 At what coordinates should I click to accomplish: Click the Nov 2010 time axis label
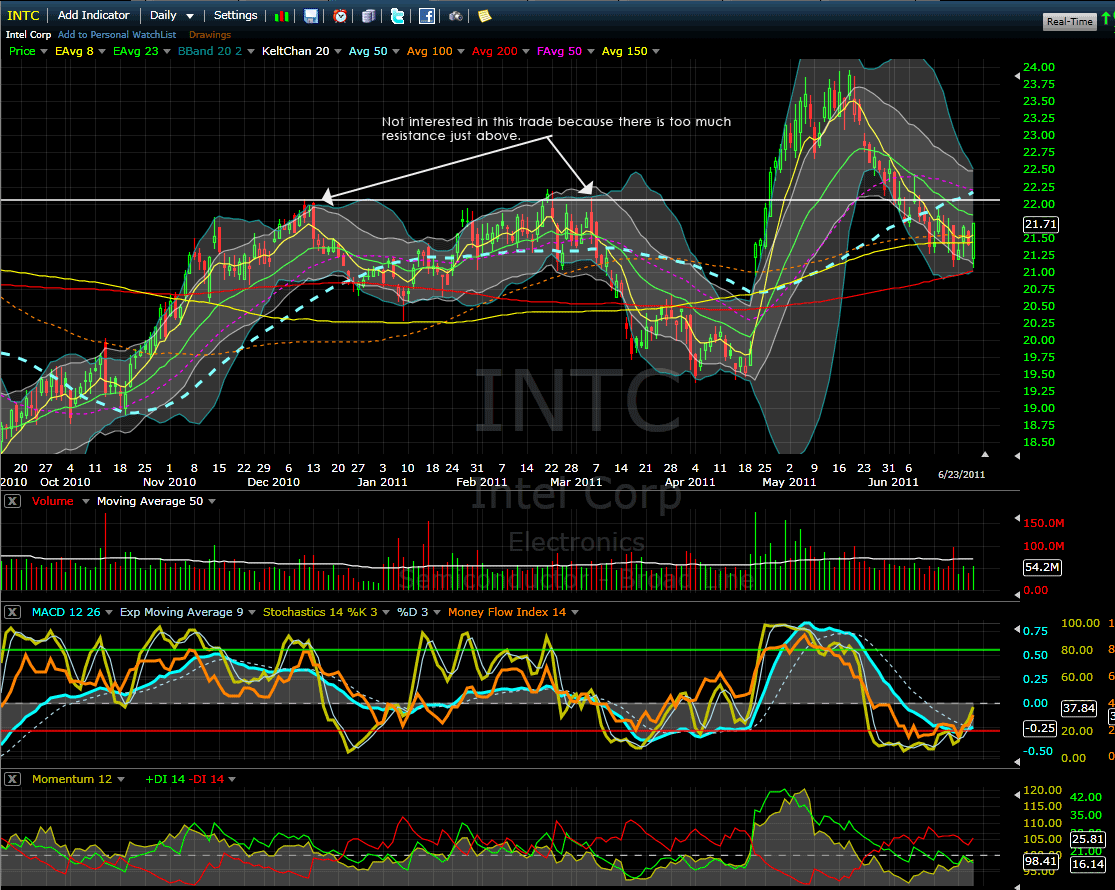[169, 482]
